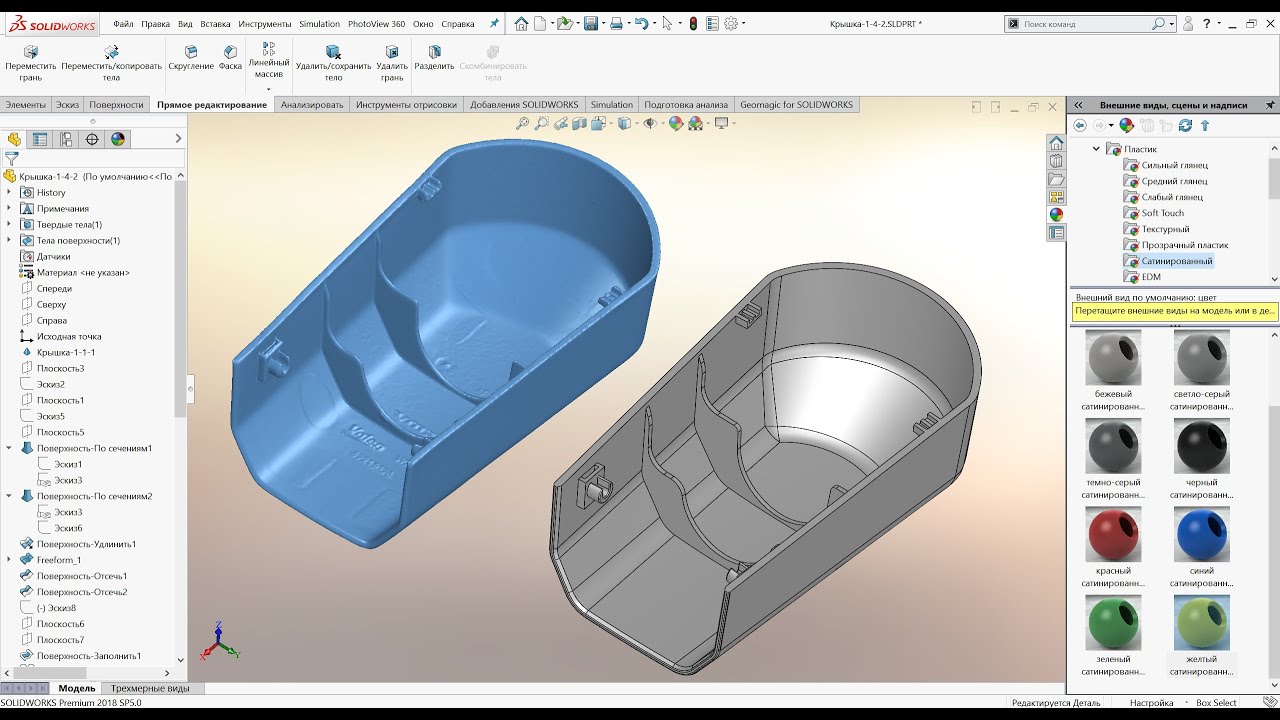Select the Сатинированный appearance folder
Image resolution: width=1280 pixels, height=720 pixels.
1177,261
